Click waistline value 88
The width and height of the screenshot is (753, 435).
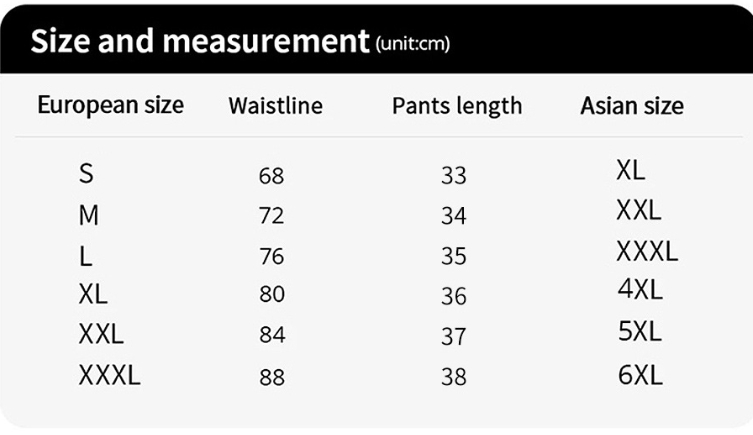(272, 377)
